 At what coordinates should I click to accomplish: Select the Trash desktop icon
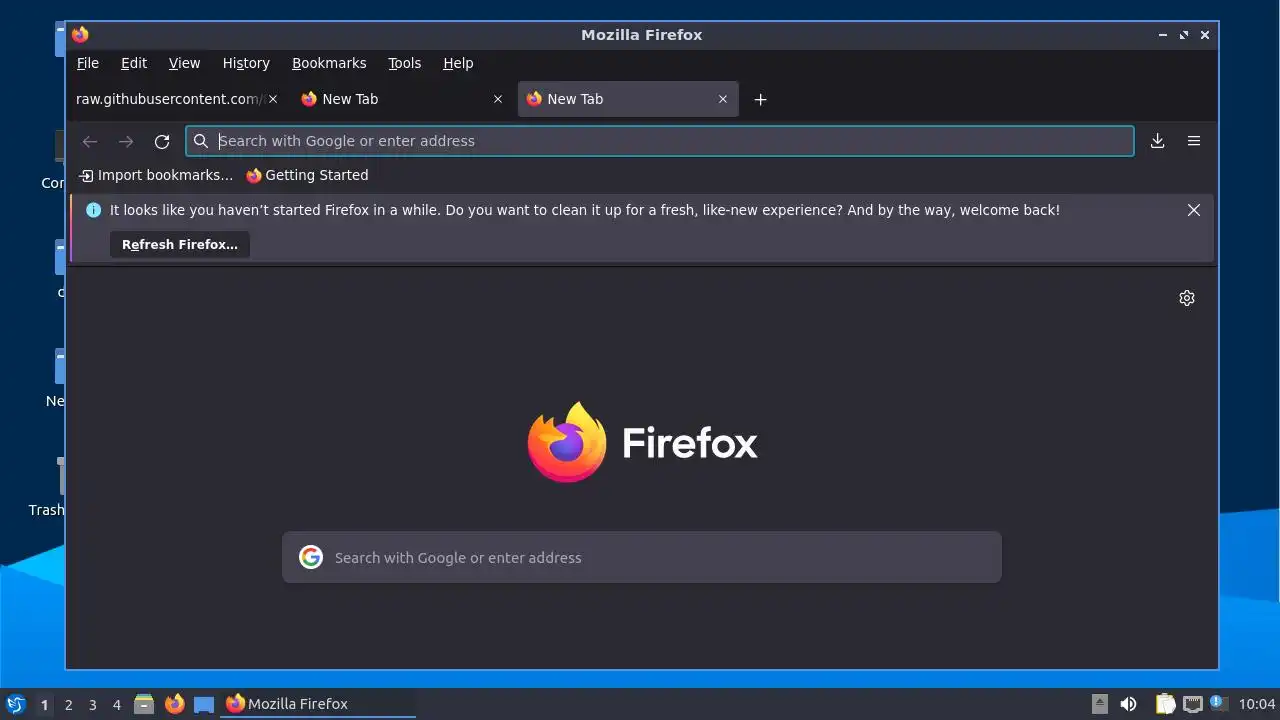click(46, 487)
